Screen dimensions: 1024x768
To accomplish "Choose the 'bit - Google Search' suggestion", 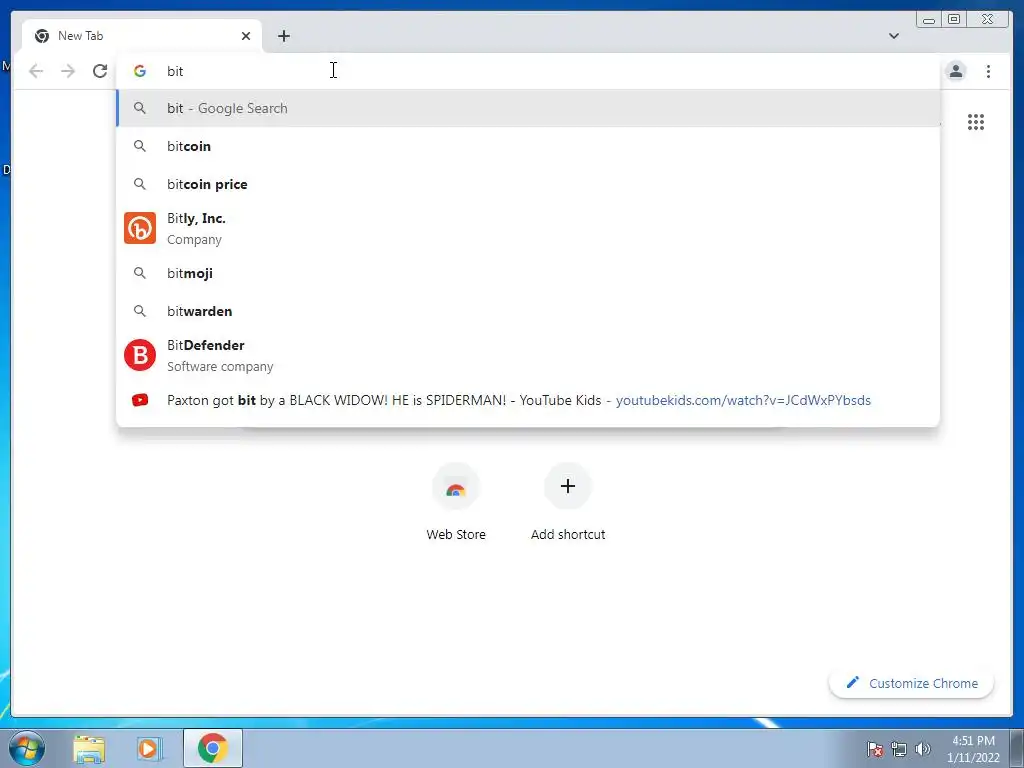I will click(x=528, y=108).
